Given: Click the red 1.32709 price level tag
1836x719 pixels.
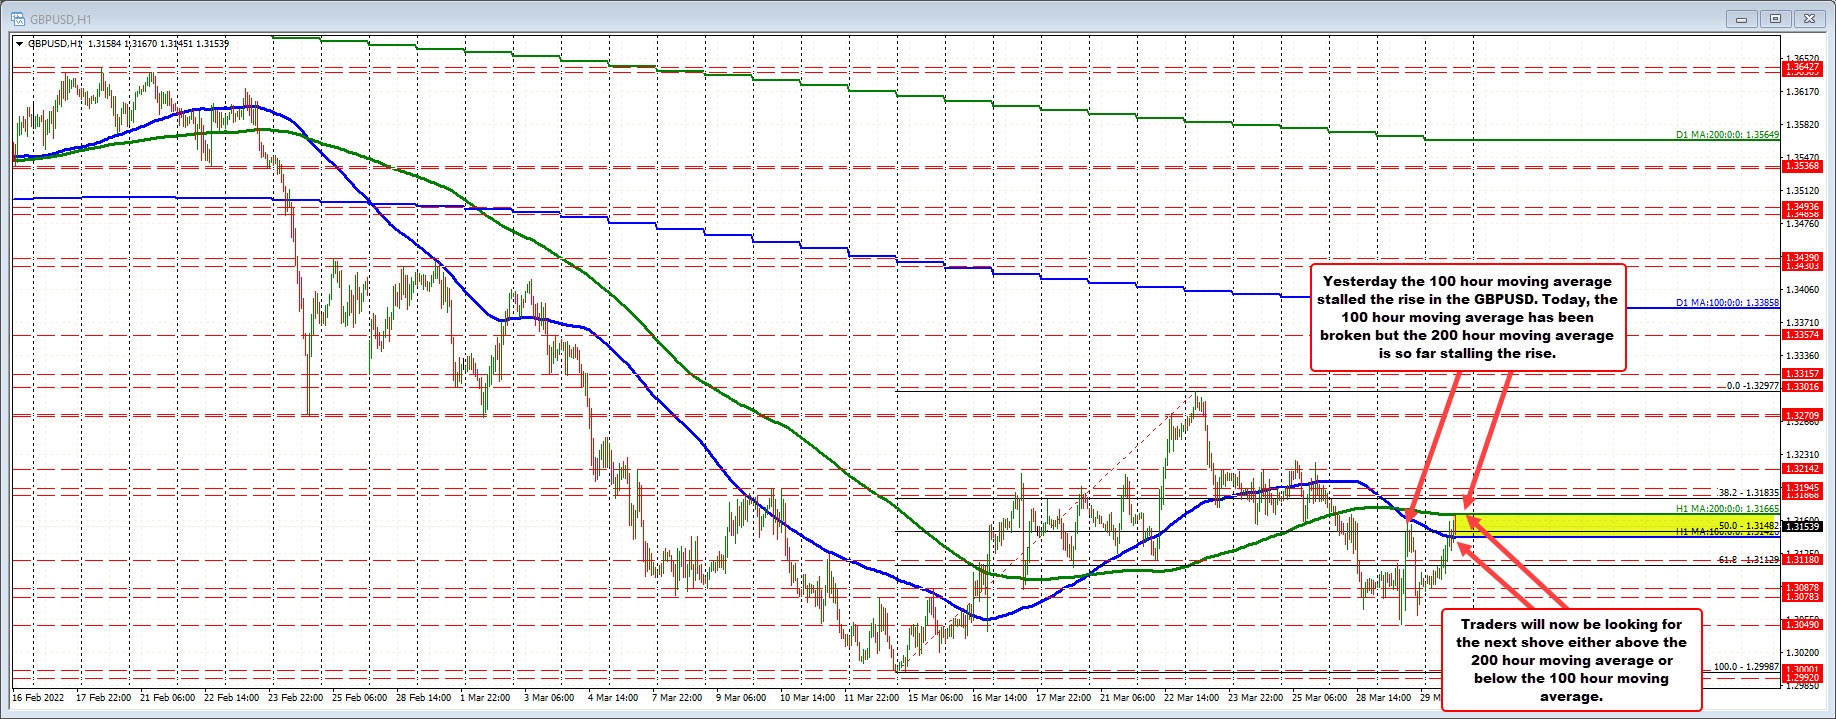Looking at the screenshot, I should [1802, 414].
